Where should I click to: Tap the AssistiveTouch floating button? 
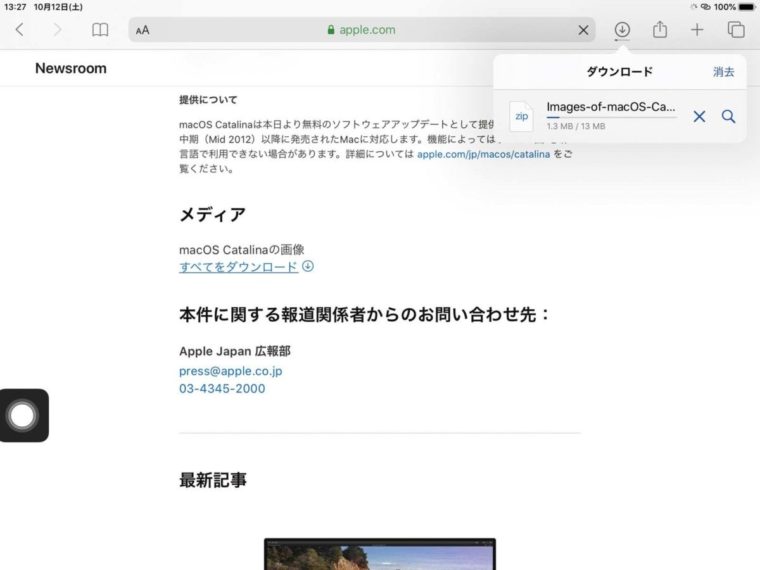(22, 415)
